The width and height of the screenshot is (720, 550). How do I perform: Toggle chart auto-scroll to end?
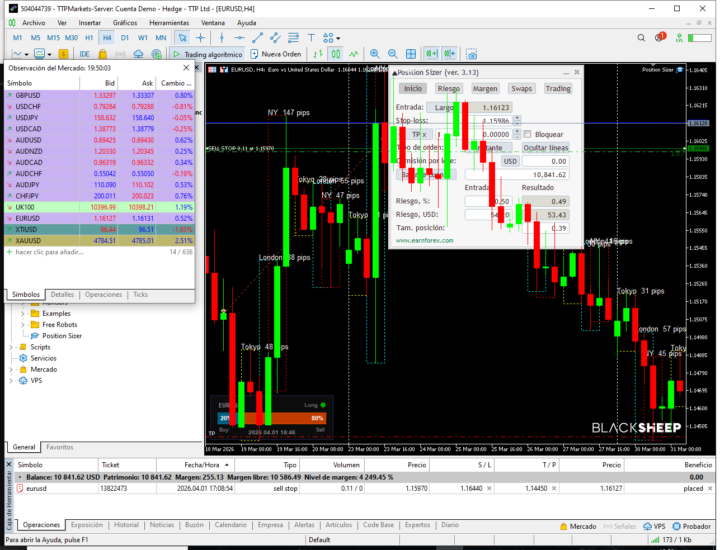pos(432,54)
